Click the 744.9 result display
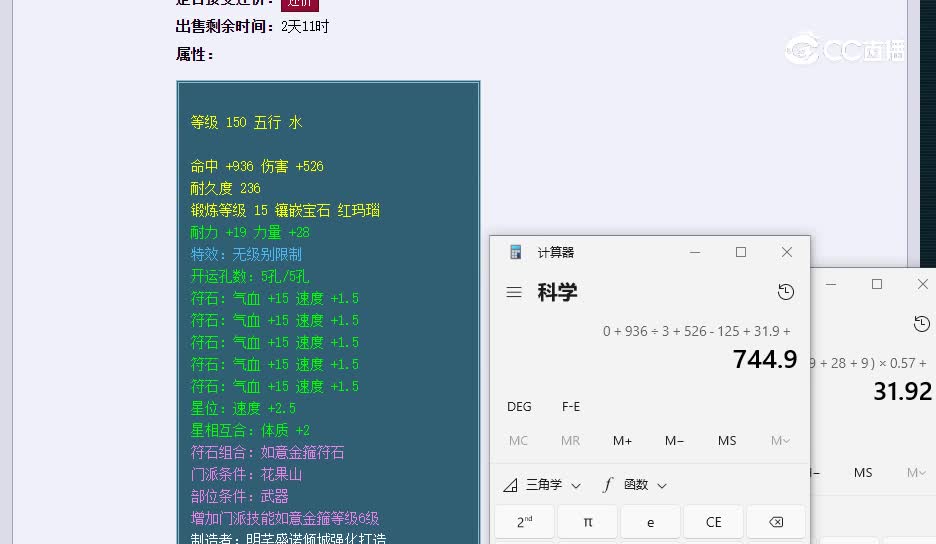The image size is (936, 544). pos(765,359)
